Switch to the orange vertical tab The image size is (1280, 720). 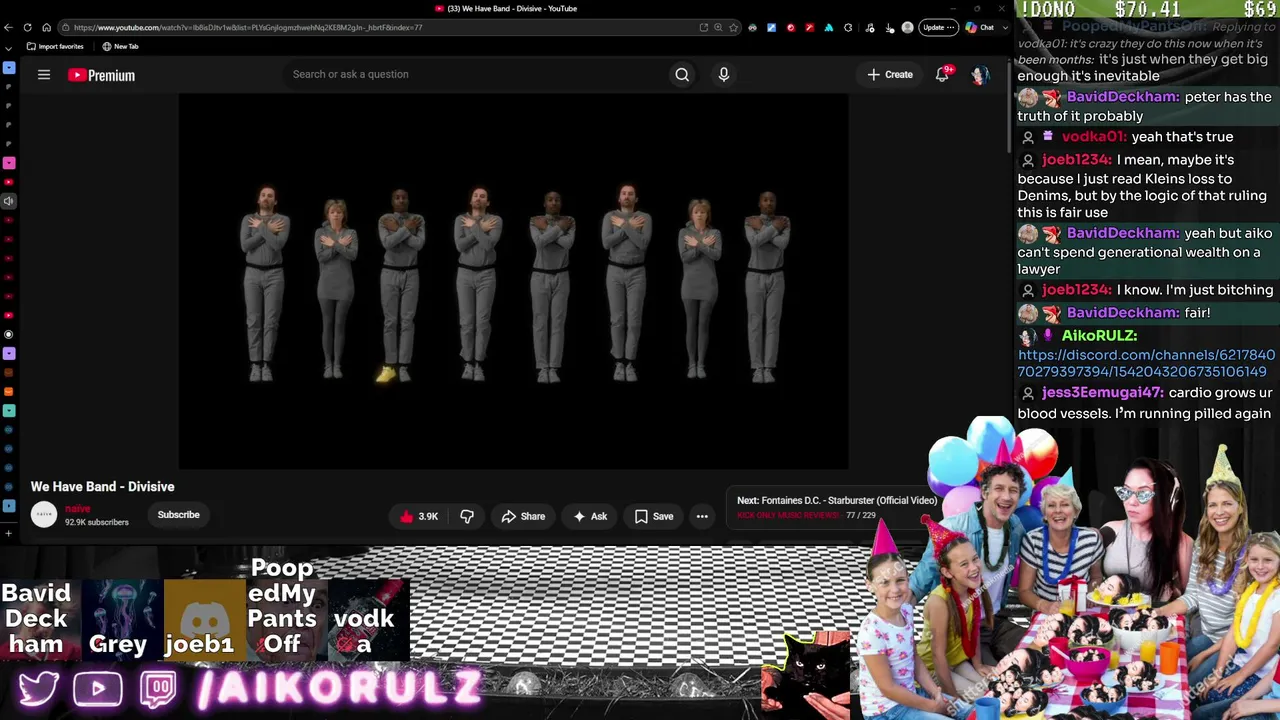(9, 391)
